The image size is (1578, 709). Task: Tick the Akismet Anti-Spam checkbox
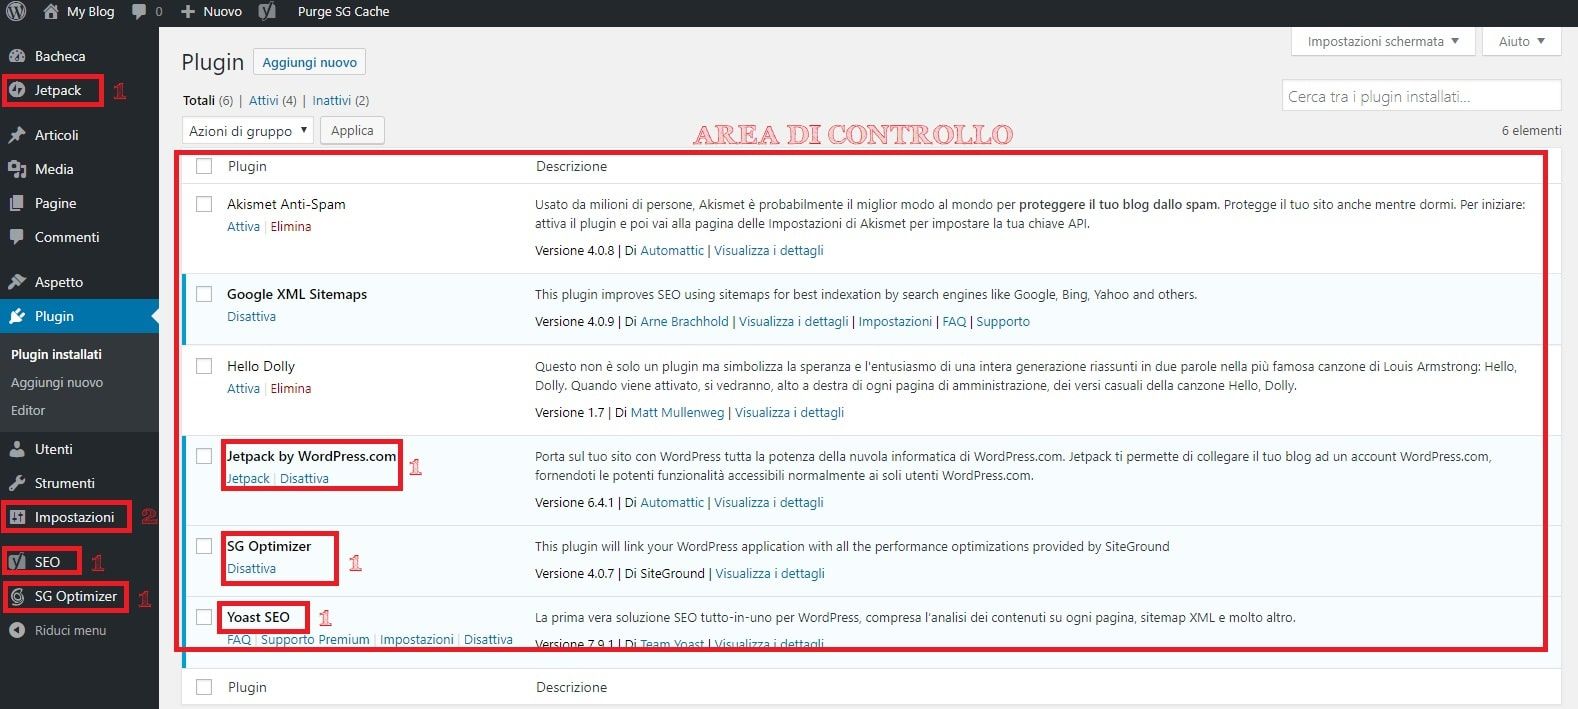pos(204,204)
